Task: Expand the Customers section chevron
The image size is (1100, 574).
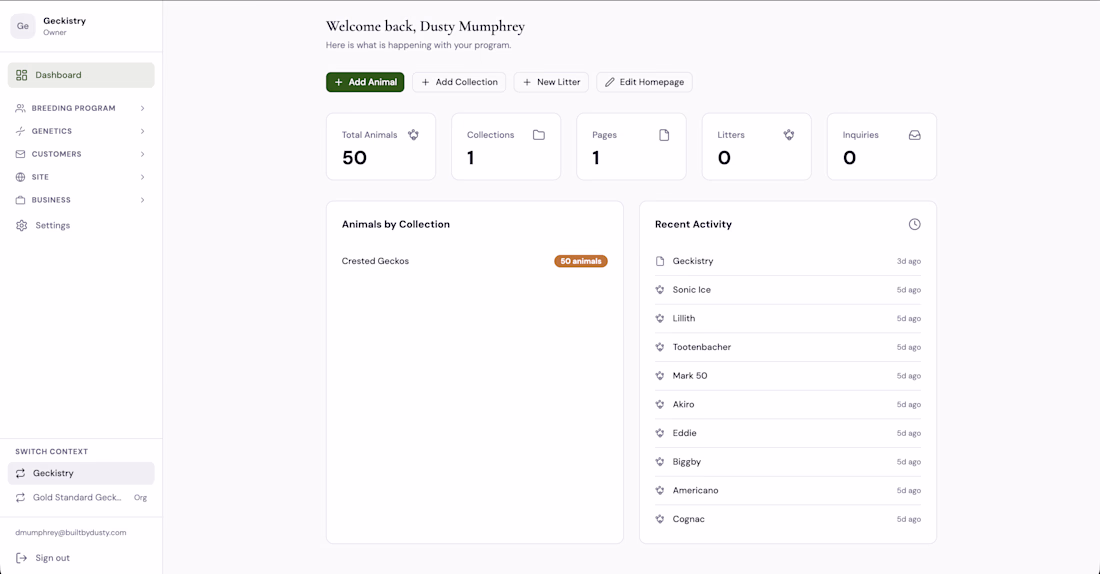Action: tap(142, 154)
